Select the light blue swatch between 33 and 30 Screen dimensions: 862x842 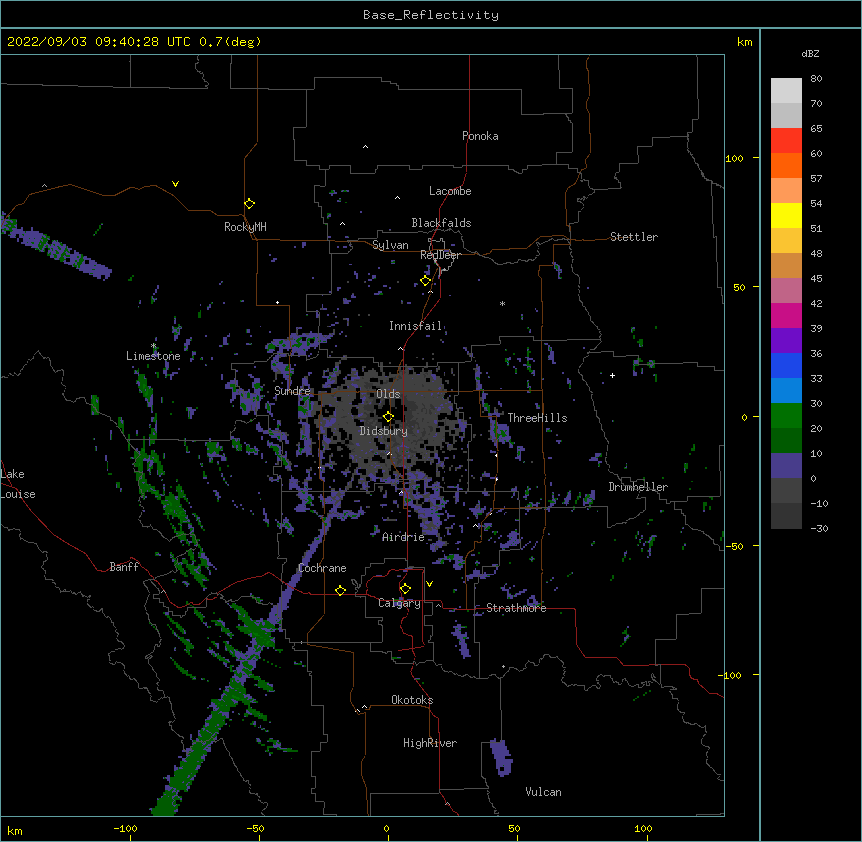point(786,391)
